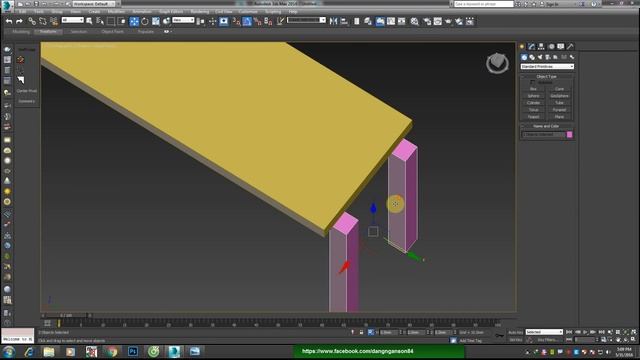Select Lights category in Create panel
The height and width of the screenshot is (360, 640).
[x=540, y=57]
